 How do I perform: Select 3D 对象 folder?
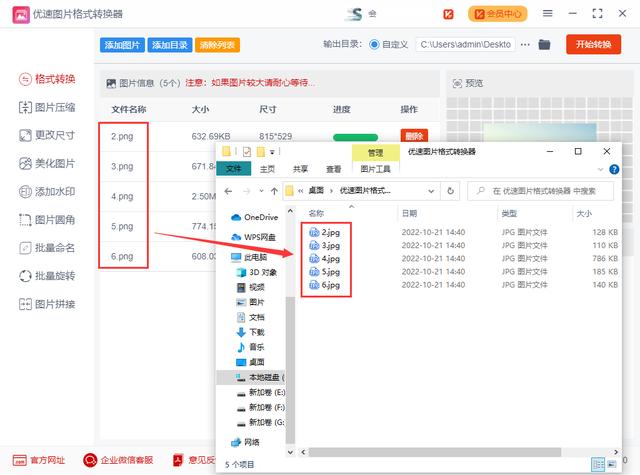pyautogui.click(x=257, y=272)
